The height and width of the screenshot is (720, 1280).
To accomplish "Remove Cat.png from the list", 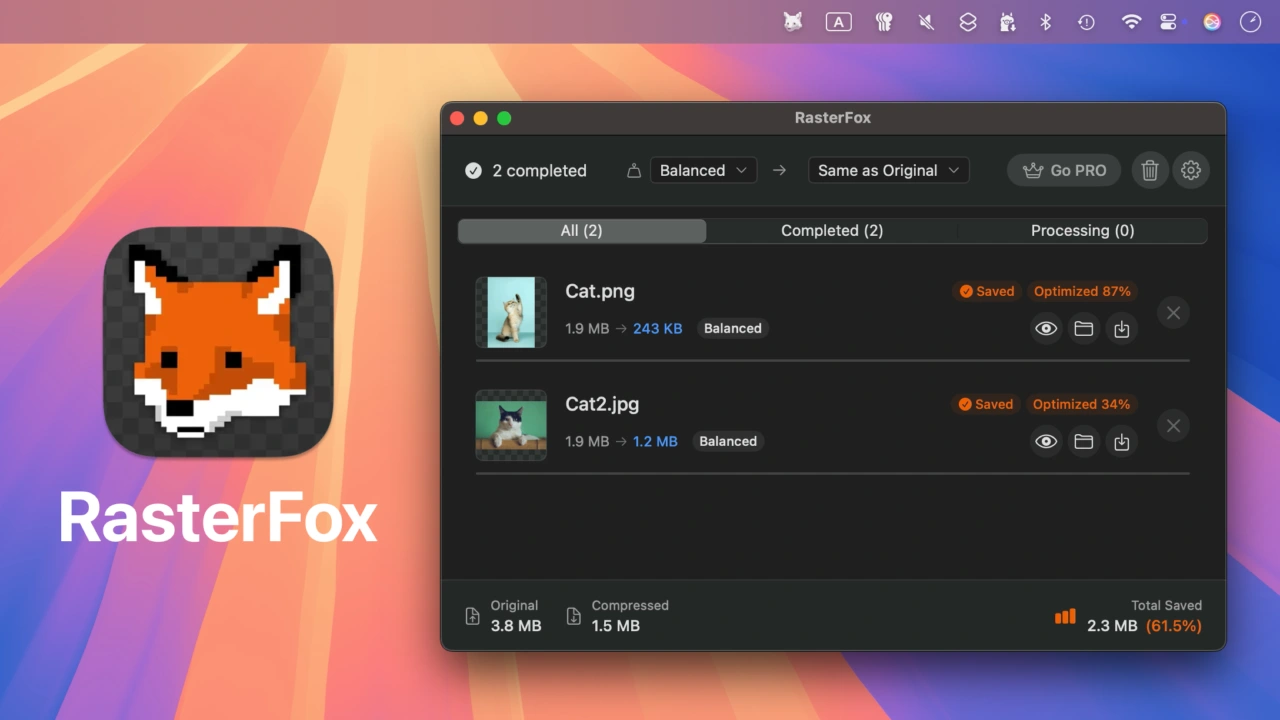I will [1173, 313].
